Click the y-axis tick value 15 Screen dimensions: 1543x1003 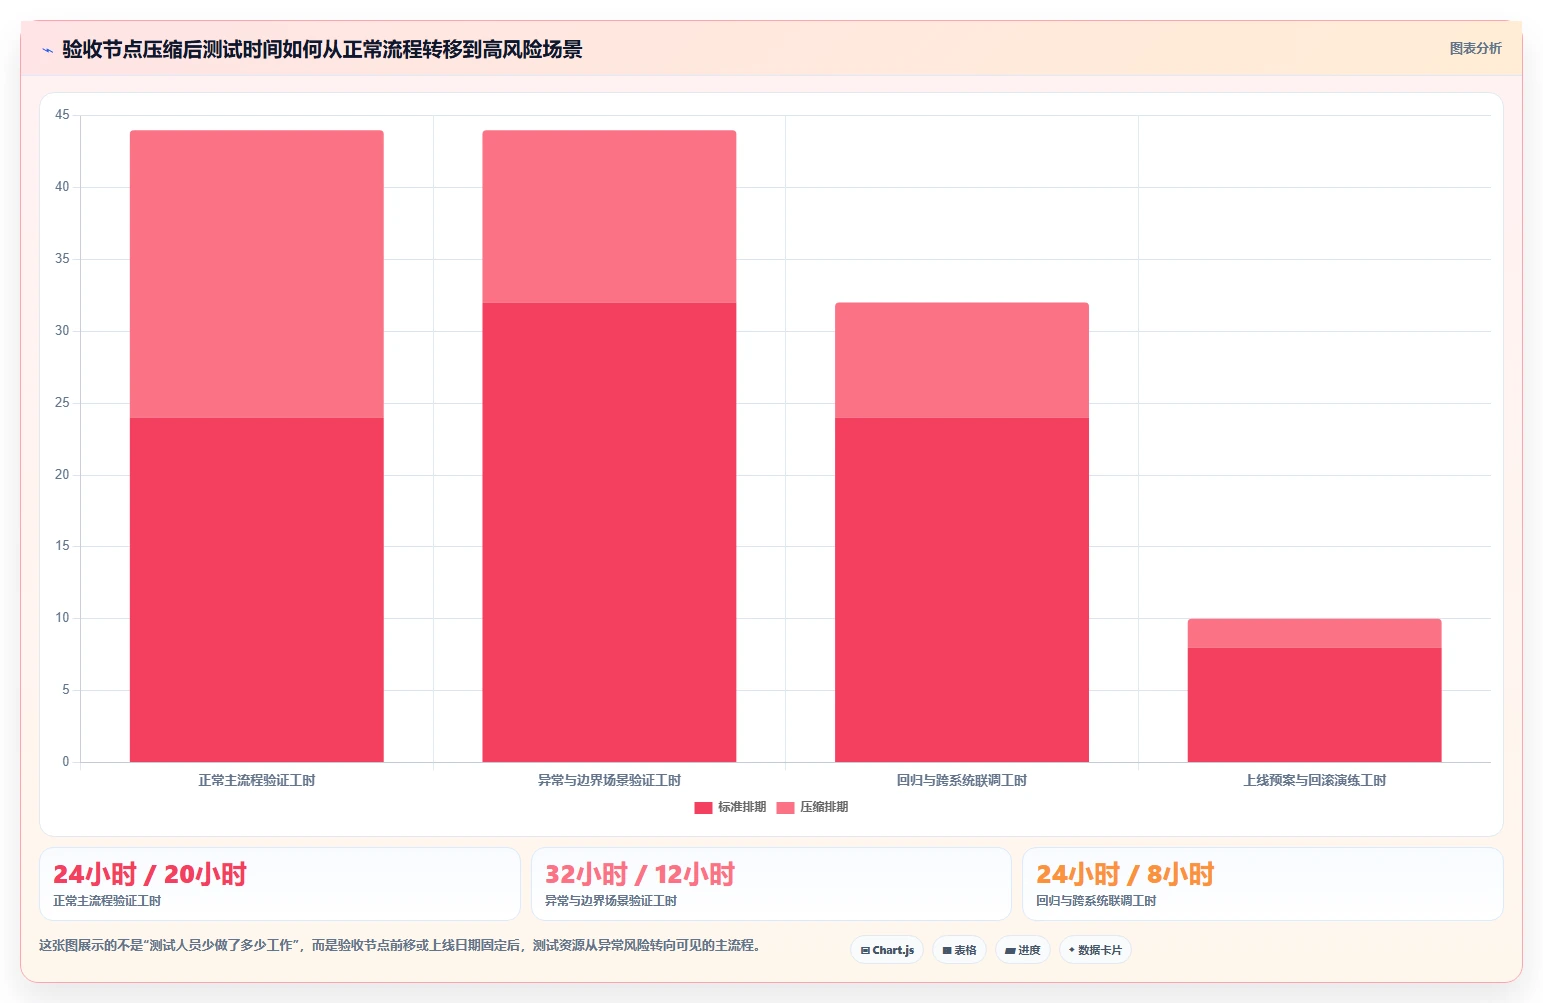(62, 546)
